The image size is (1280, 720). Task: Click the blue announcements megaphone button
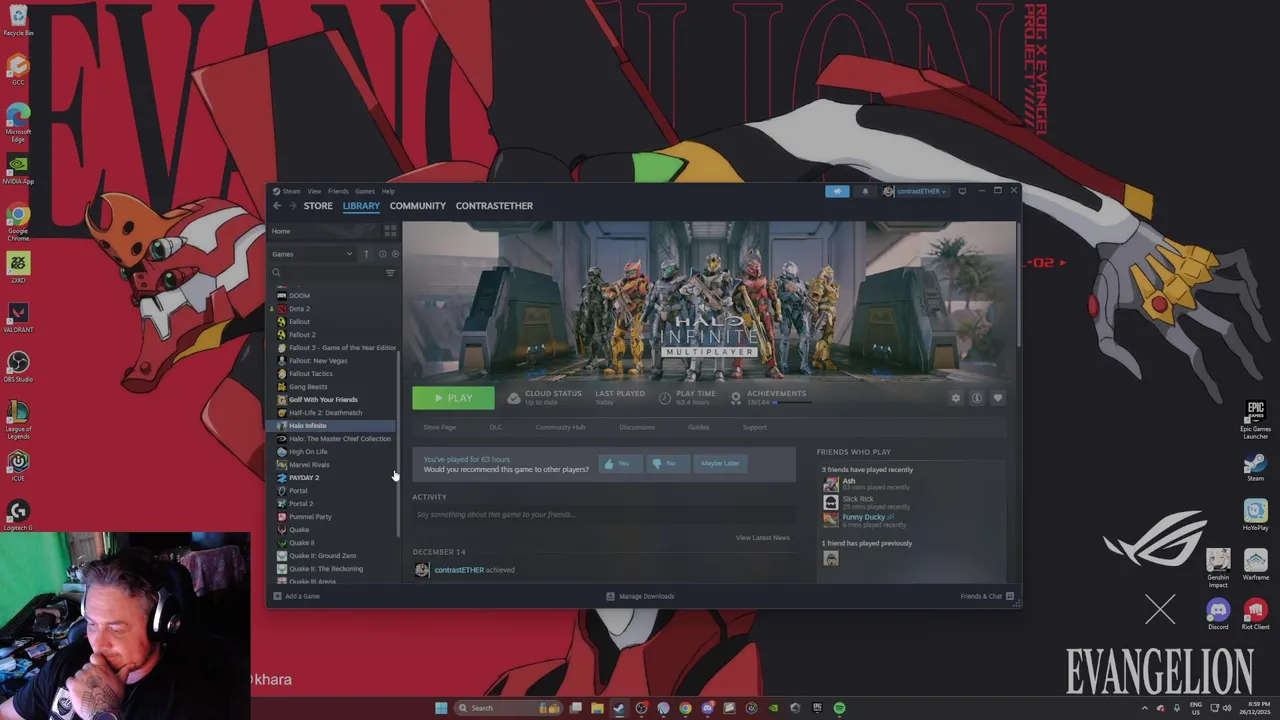pos(837,191)
